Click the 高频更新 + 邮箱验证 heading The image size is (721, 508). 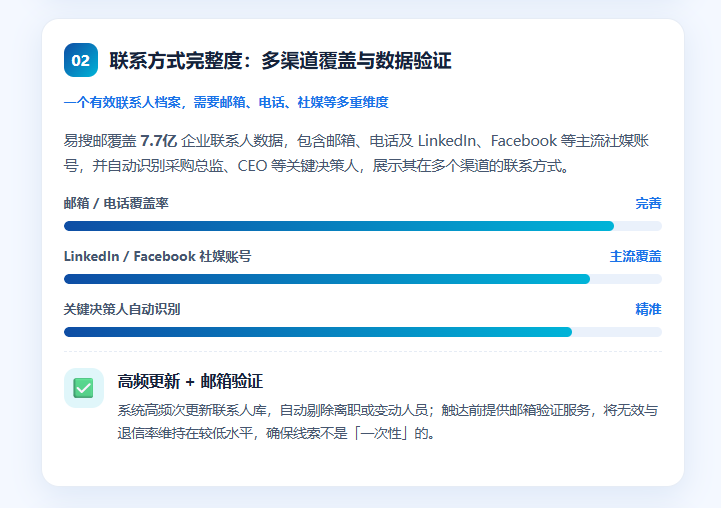[190, 382]
